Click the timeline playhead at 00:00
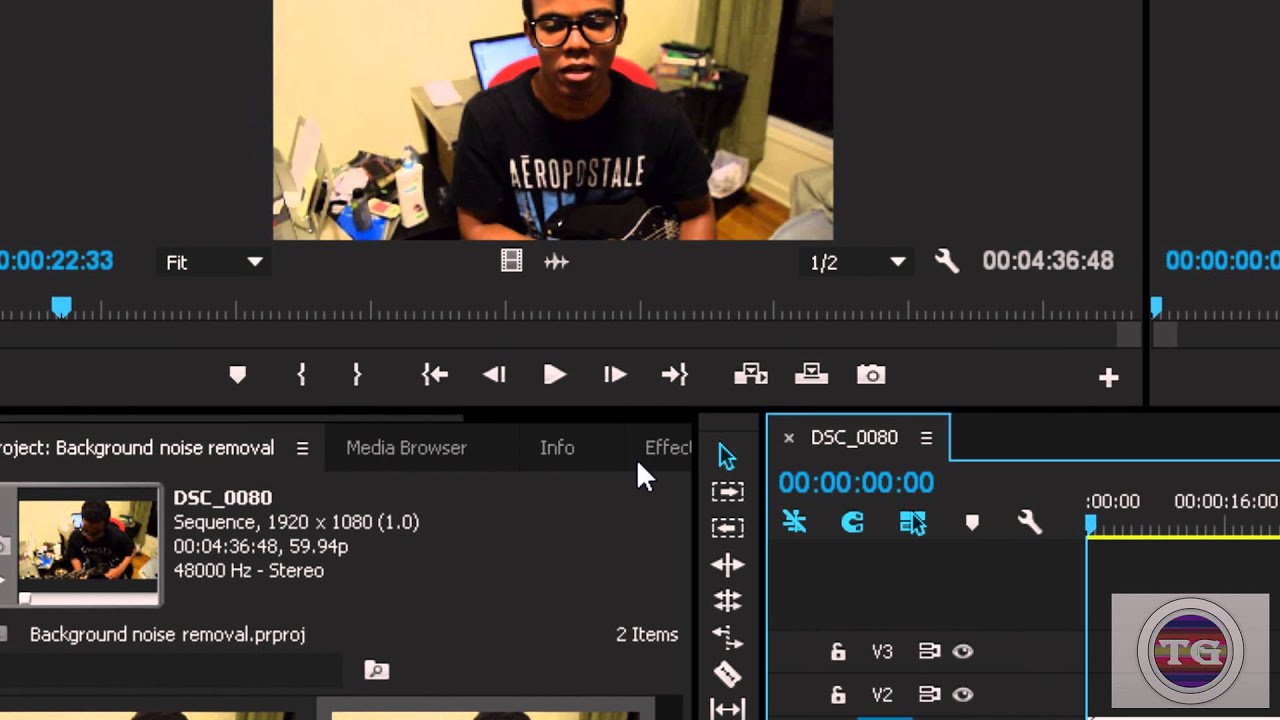Screen dimensions: 1280x720 click(x=1091, y=524)
